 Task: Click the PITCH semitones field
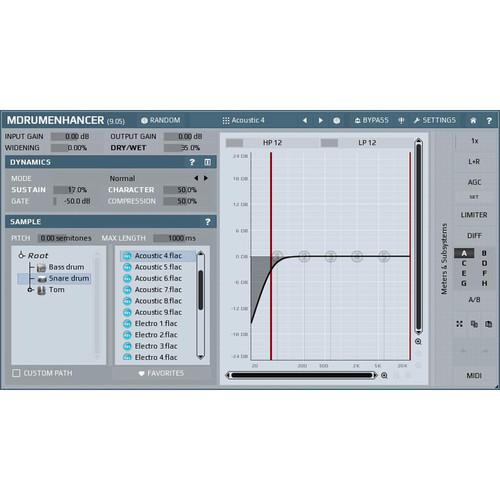[66, 238]
